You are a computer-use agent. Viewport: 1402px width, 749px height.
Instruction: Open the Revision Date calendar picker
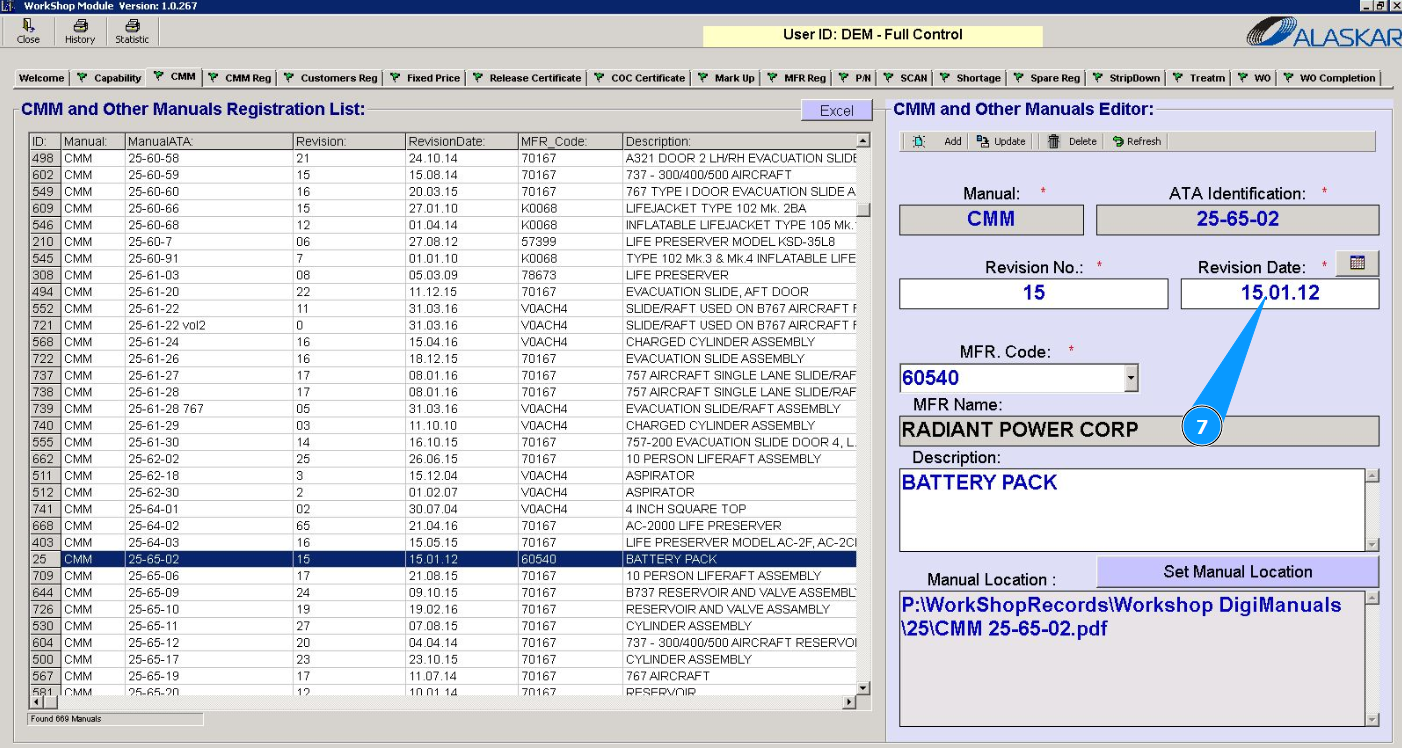(1357, 263)
